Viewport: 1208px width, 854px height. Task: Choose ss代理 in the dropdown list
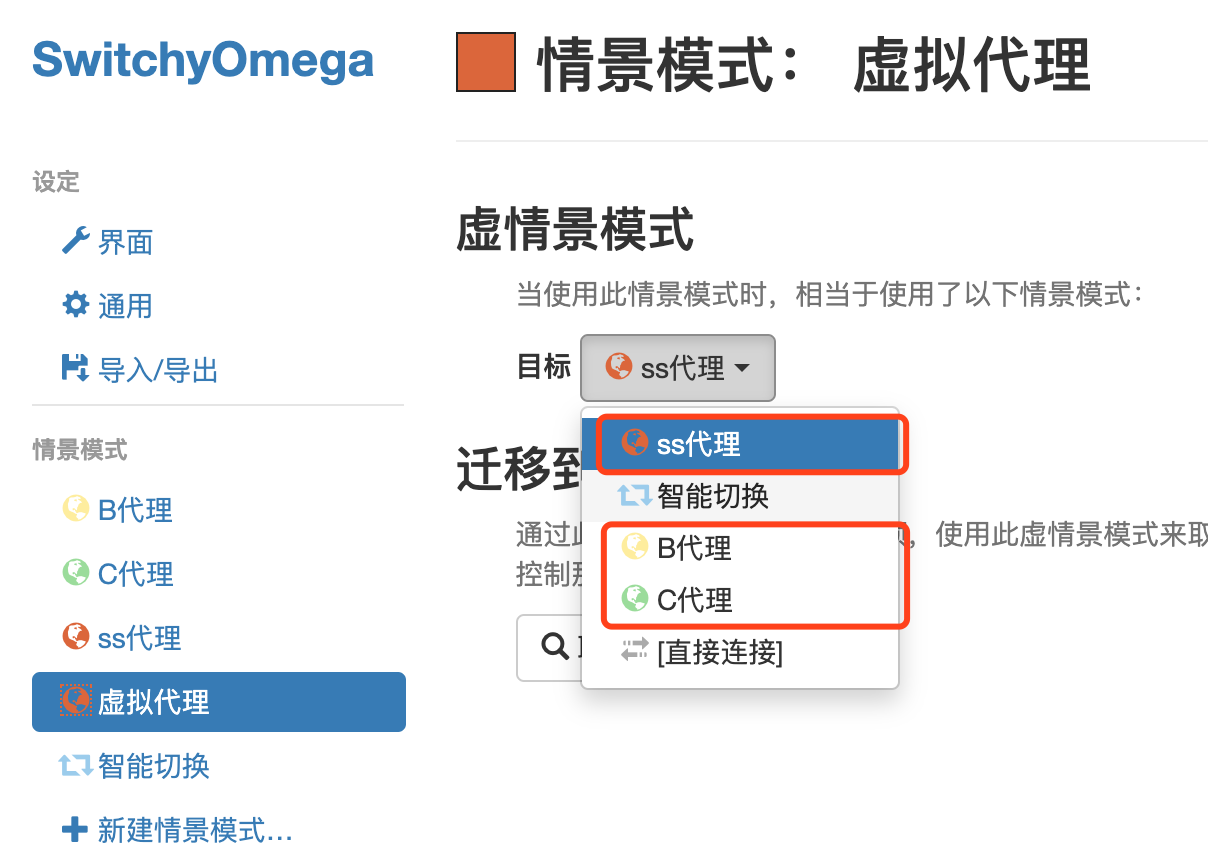pyautogui.click(x=740, y=444)
